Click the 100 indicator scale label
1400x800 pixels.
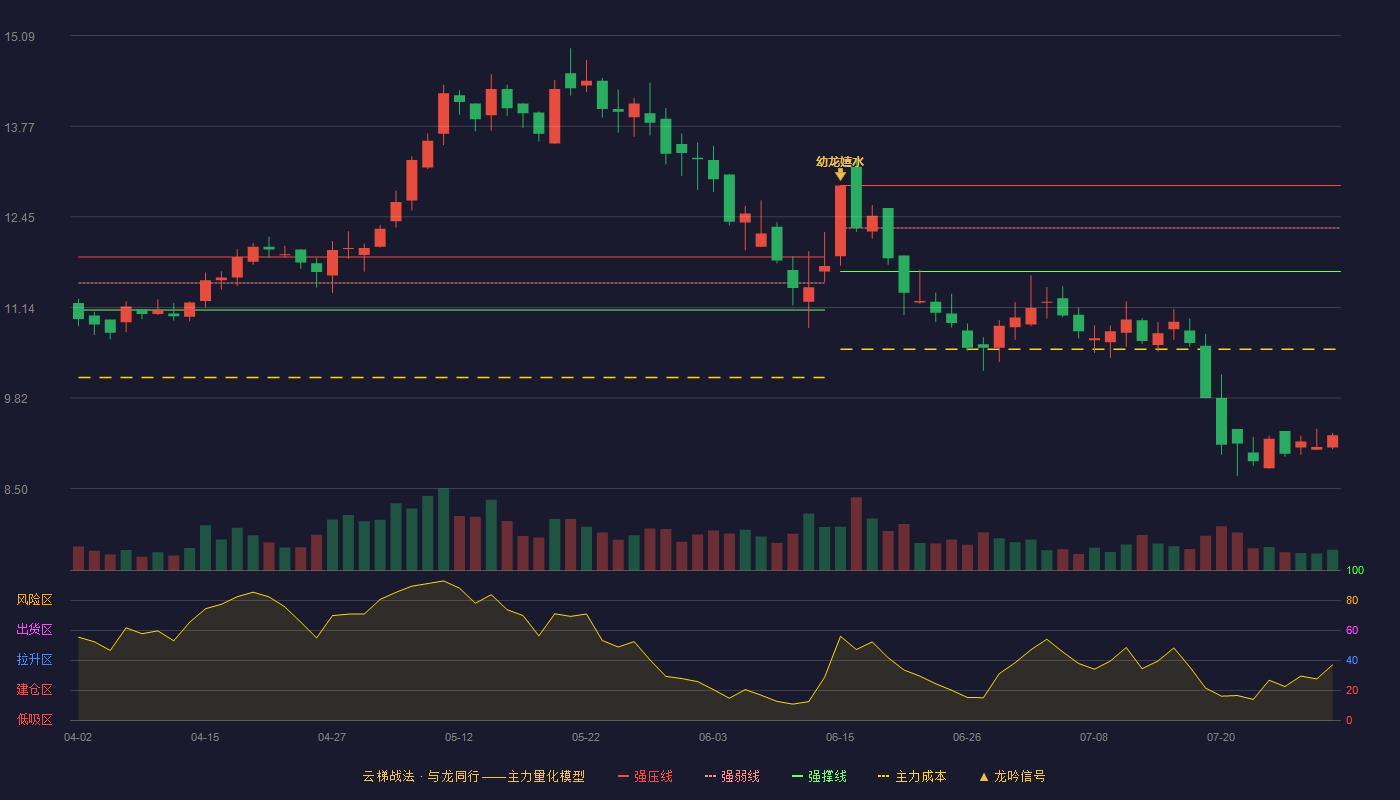[1355, 571]
